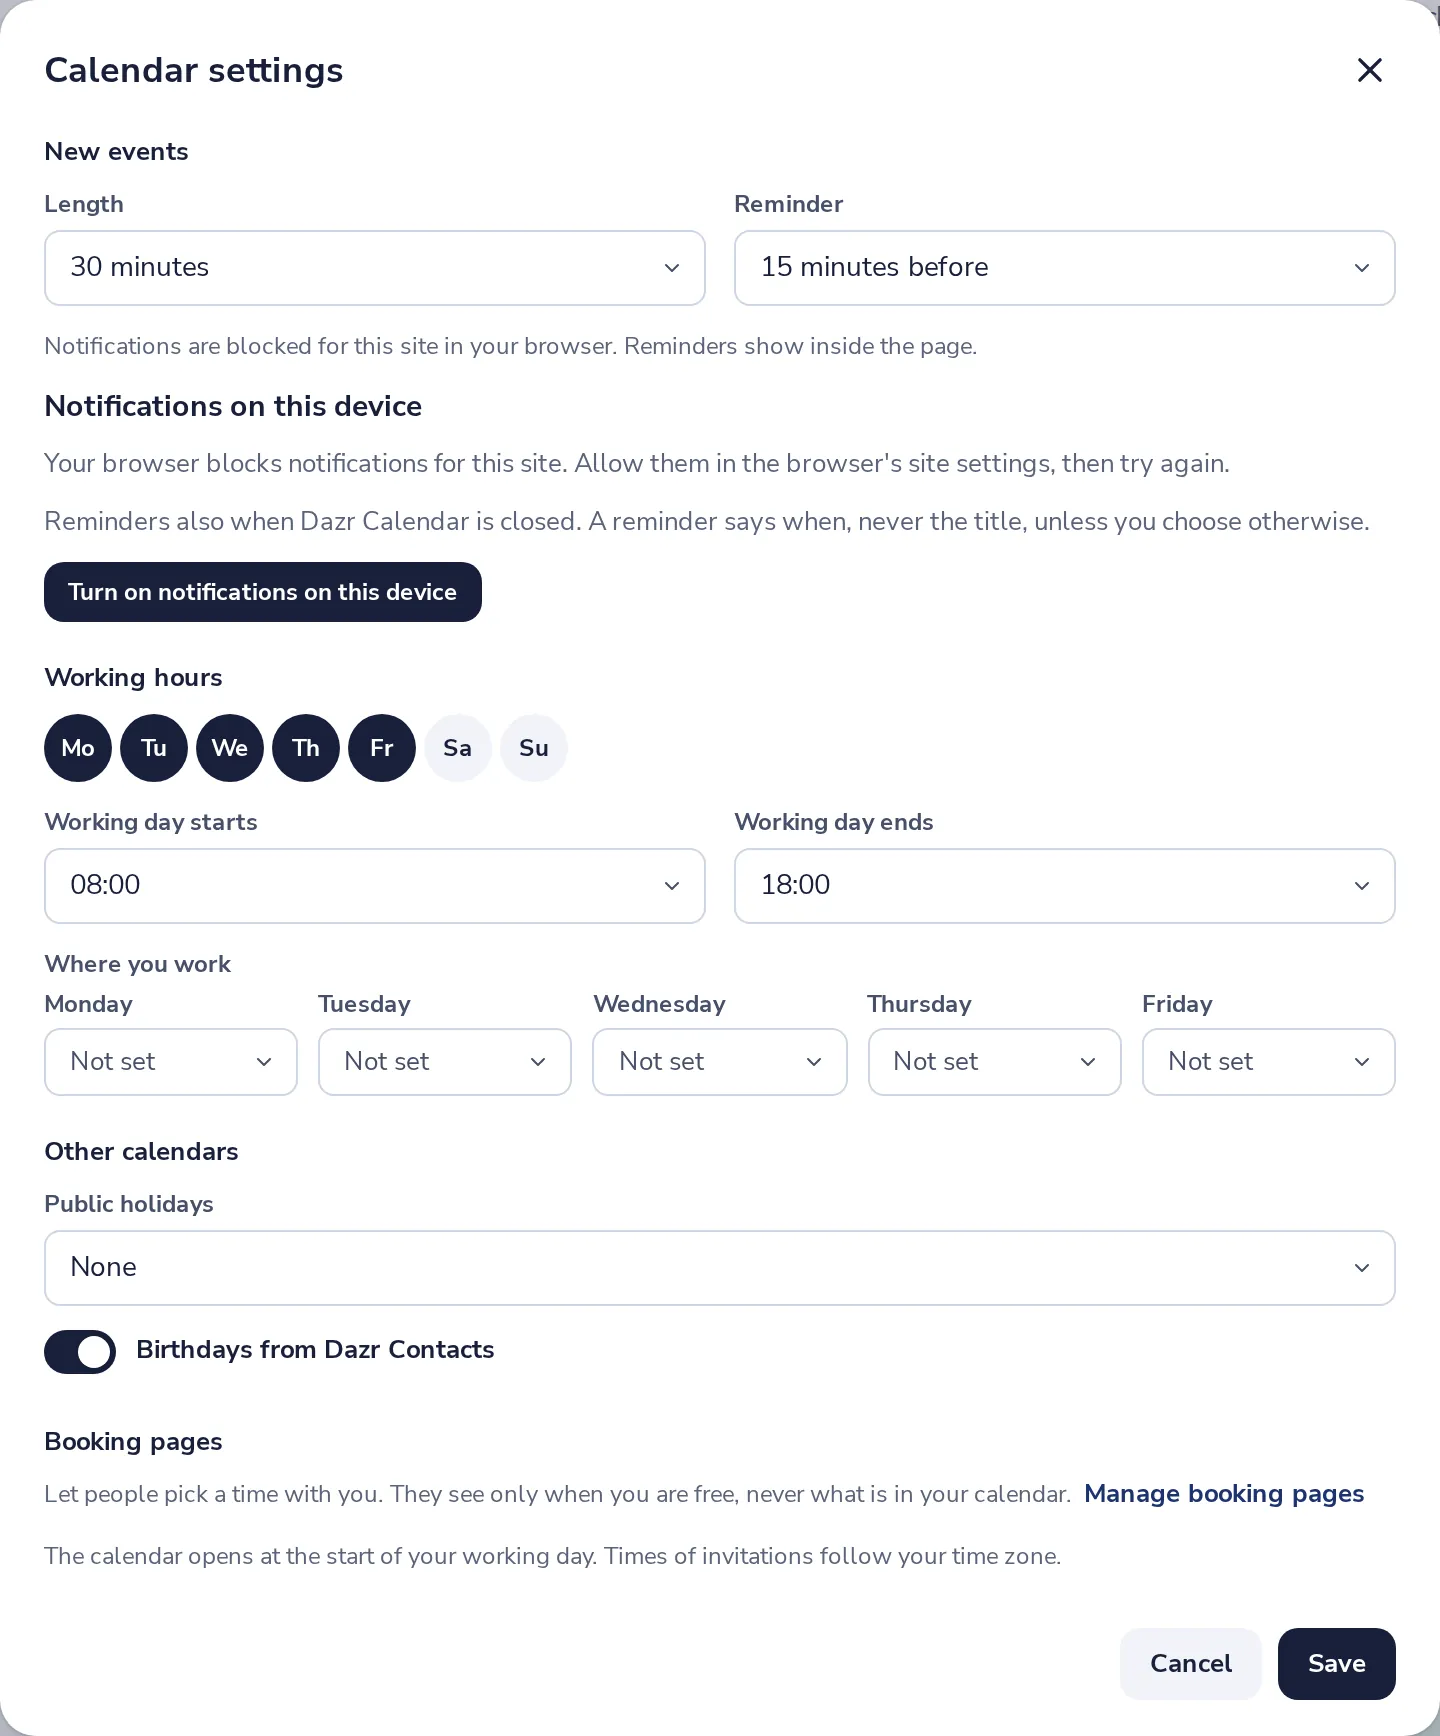1440x1736 pixels.
Task: Toggle Monday working day
Action: point(78,748)
